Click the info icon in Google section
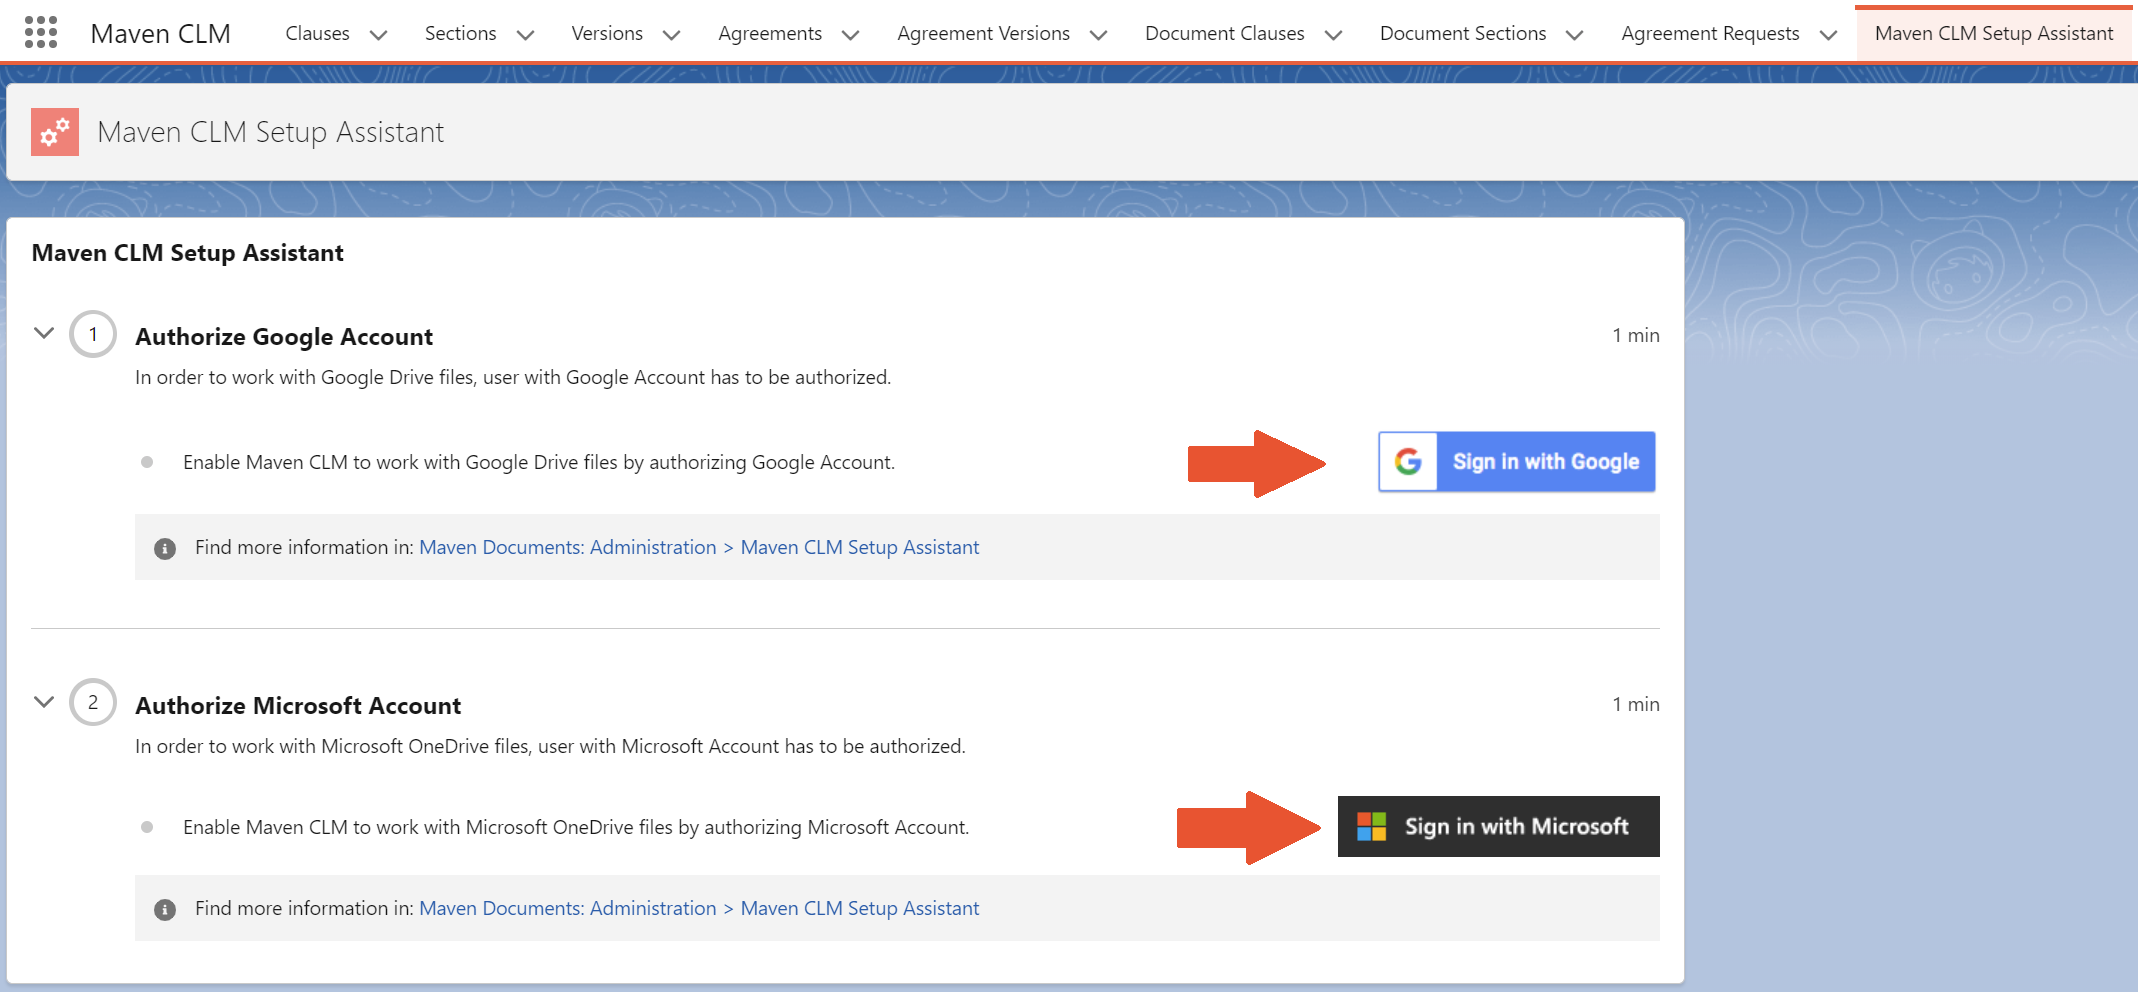The height and width of the screenshot is (992, 2138). (165, 548)
